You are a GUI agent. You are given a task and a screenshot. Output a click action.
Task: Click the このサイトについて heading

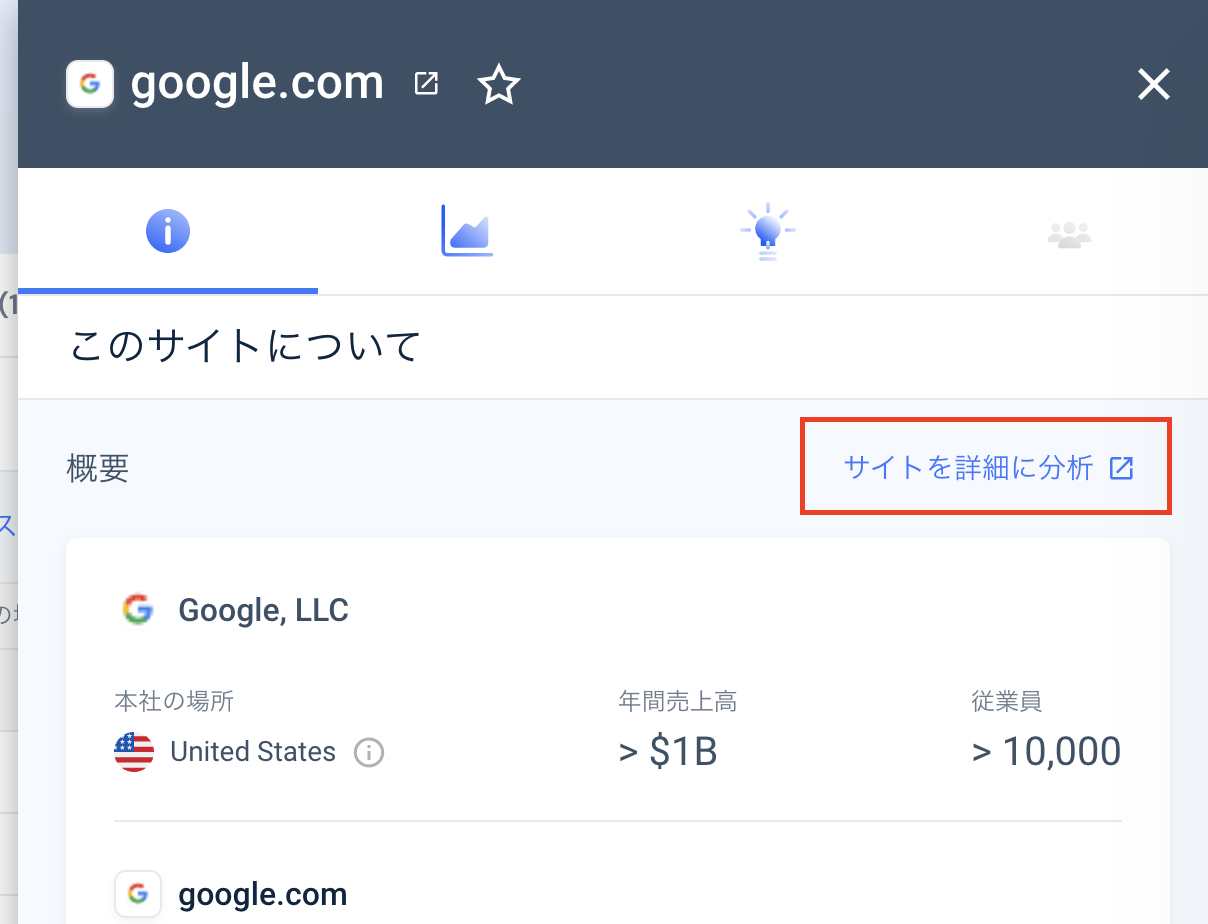pos(246,347)
